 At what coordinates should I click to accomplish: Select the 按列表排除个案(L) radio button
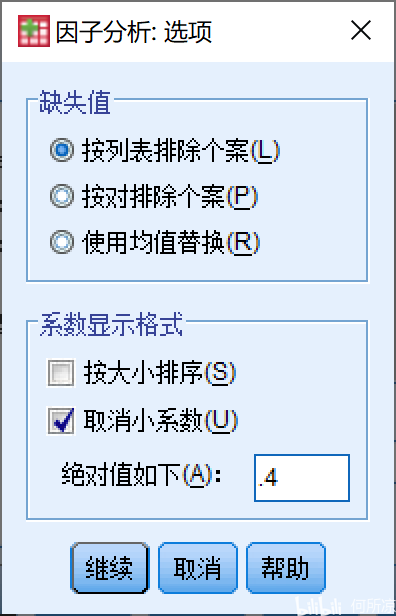click(x=62, y=150)
